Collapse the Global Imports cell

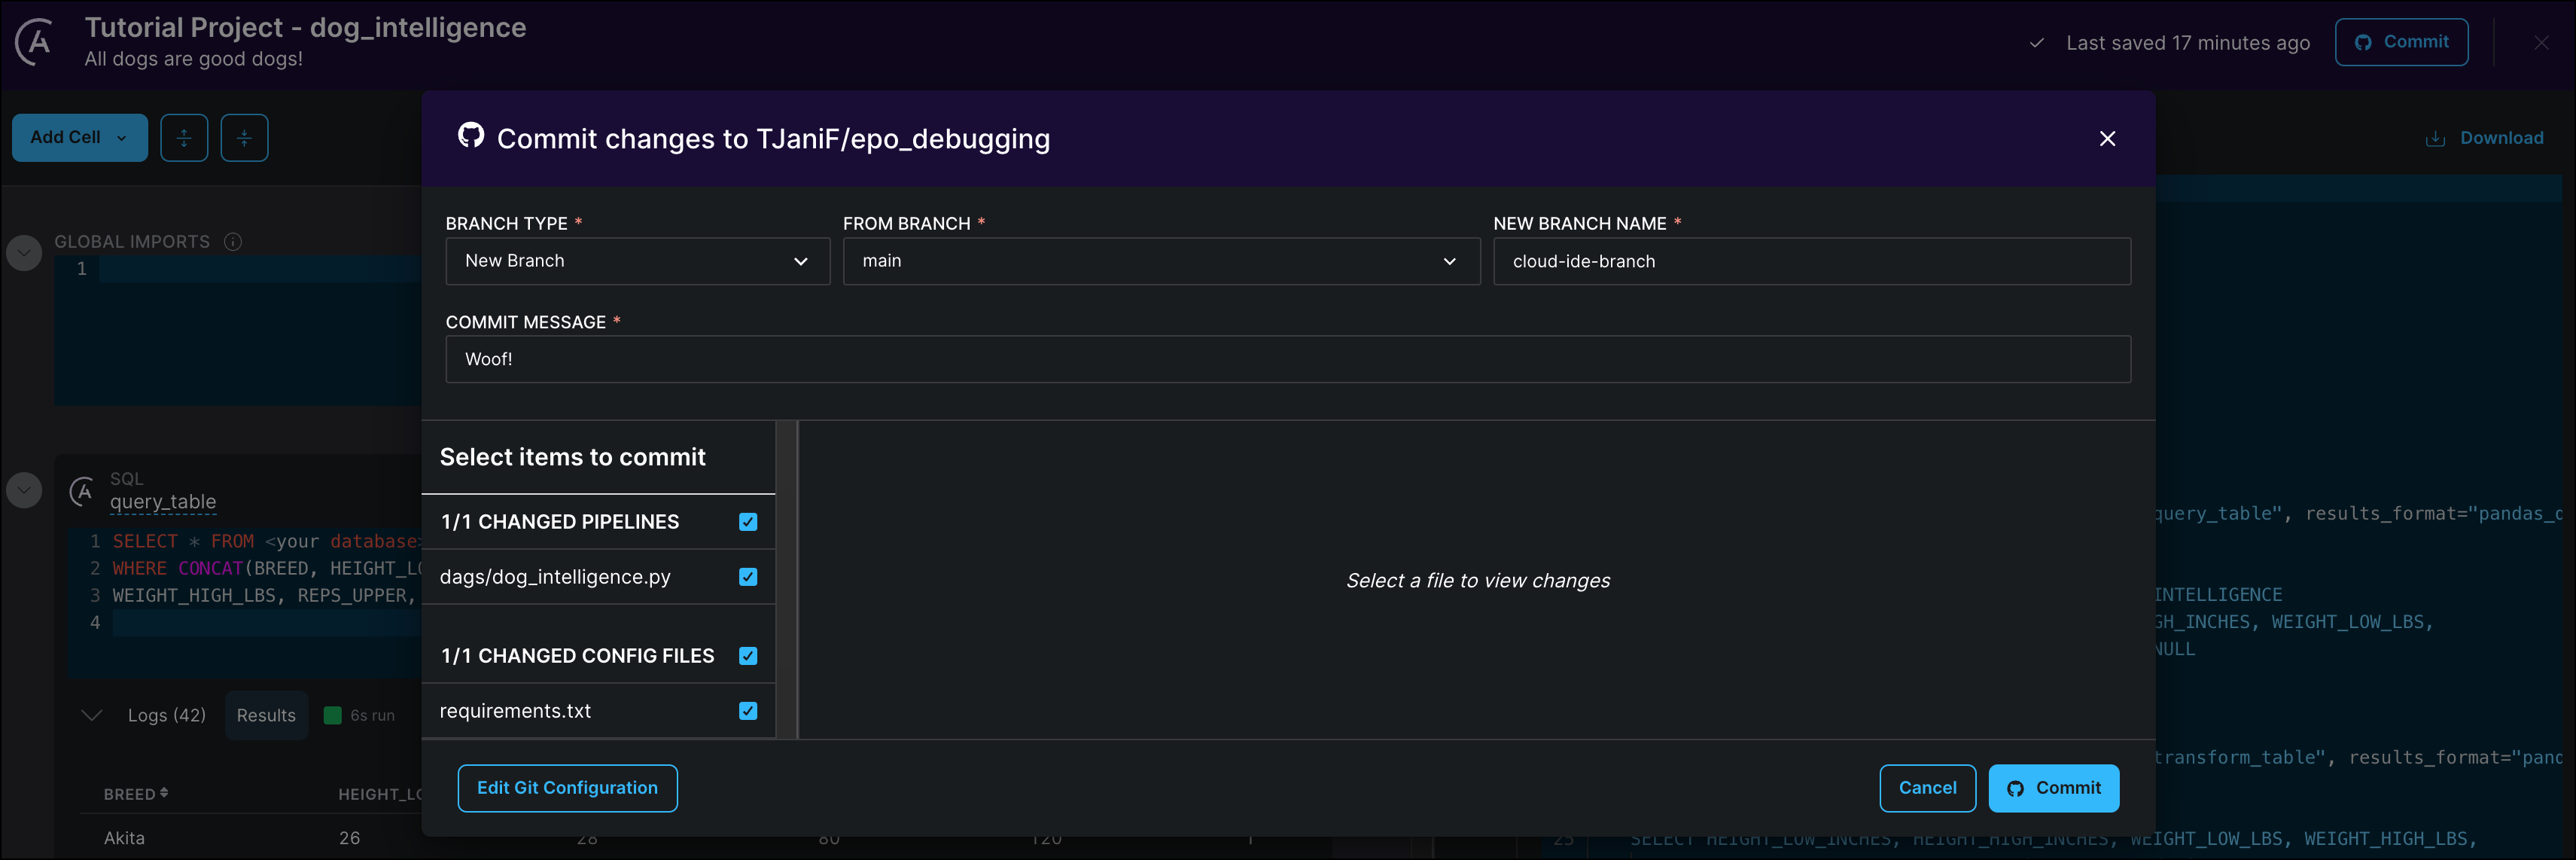tap(24, 253)
